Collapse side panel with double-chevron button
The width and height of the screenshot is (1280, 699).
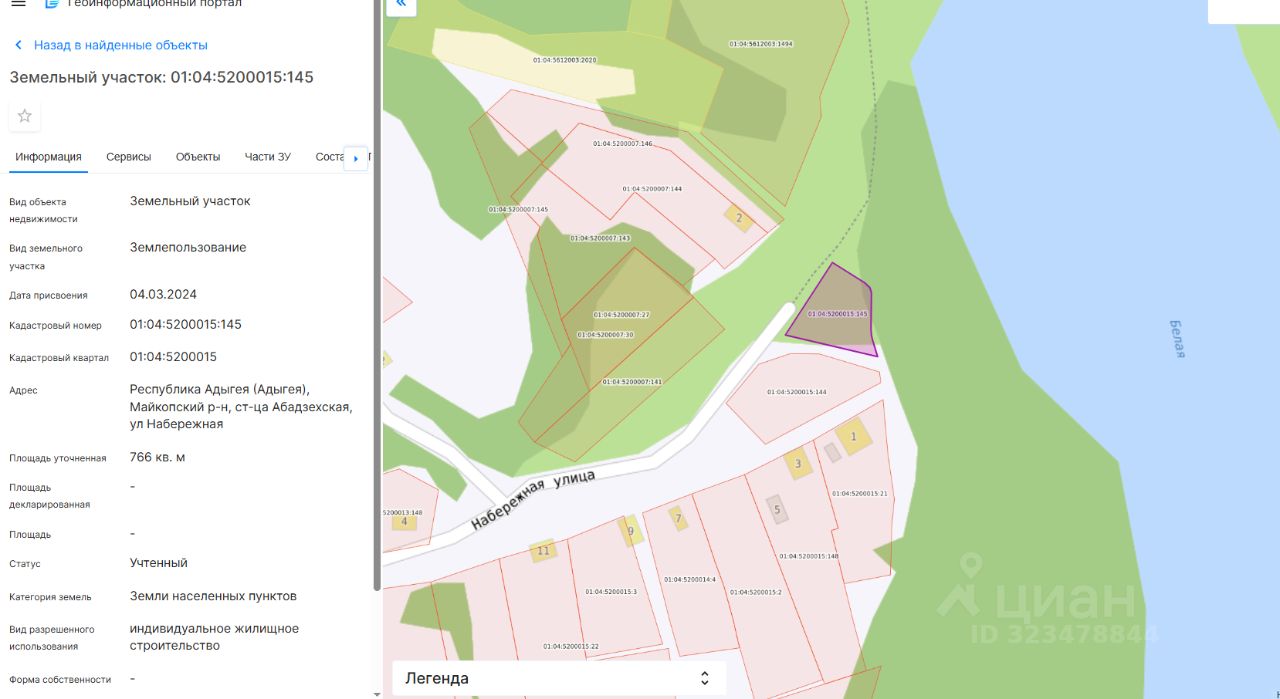click(x=401, y=5)
